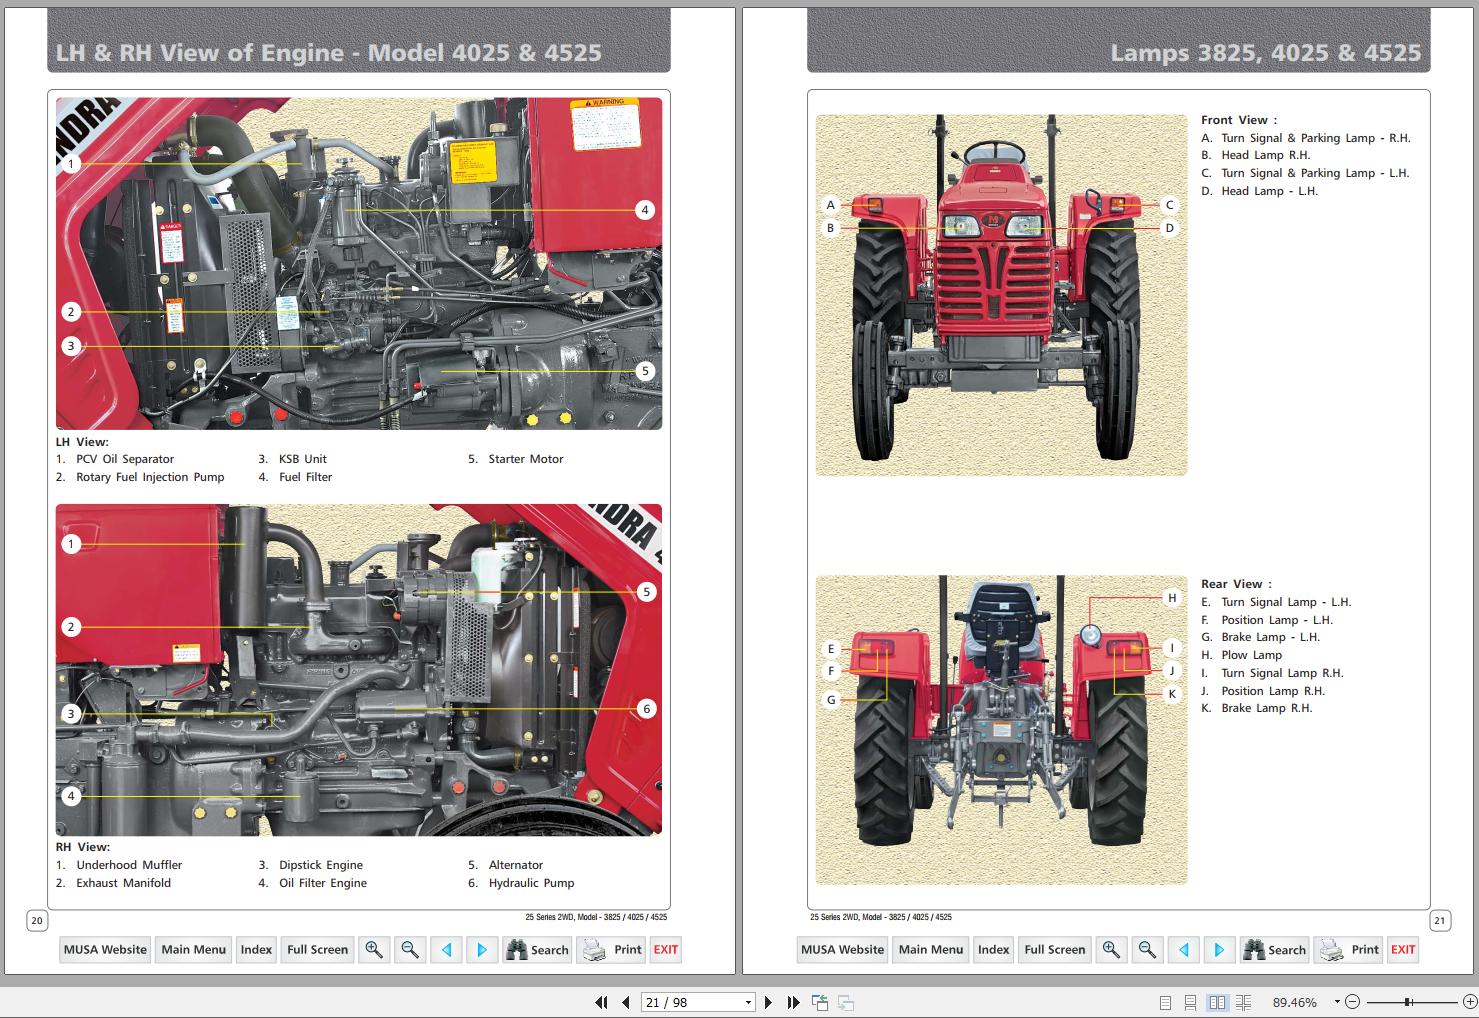Go to the last page using status bar
1479x1018 pixels.
pos(793,1002)
